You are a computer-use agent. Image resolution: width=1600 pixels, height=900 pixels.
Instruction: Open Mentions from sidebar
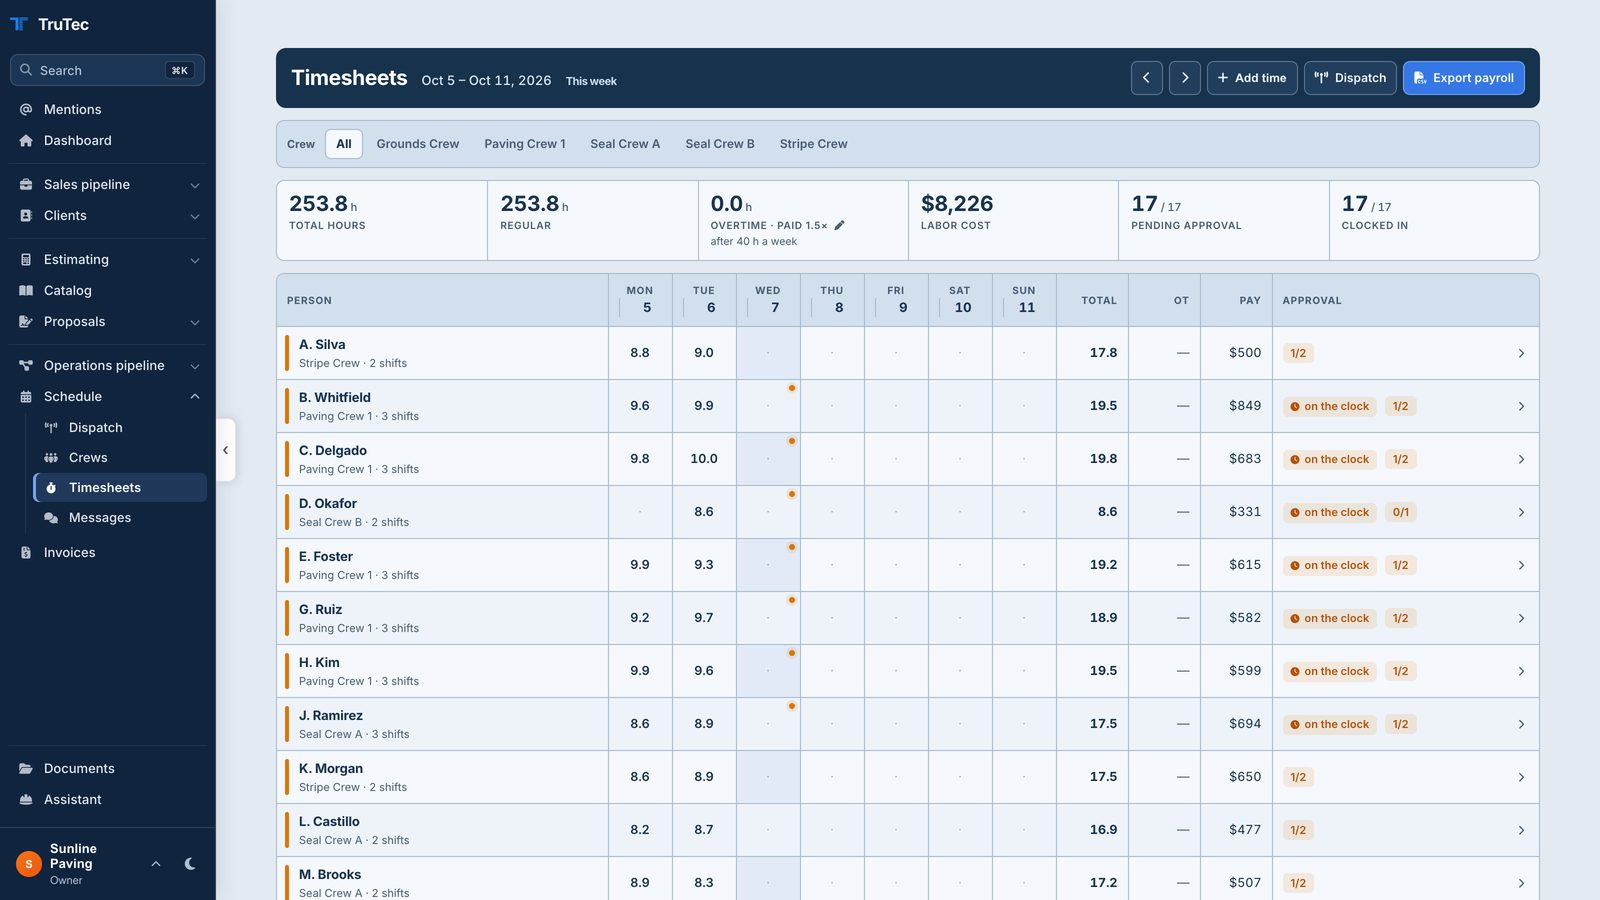click(x=107, y=109)
